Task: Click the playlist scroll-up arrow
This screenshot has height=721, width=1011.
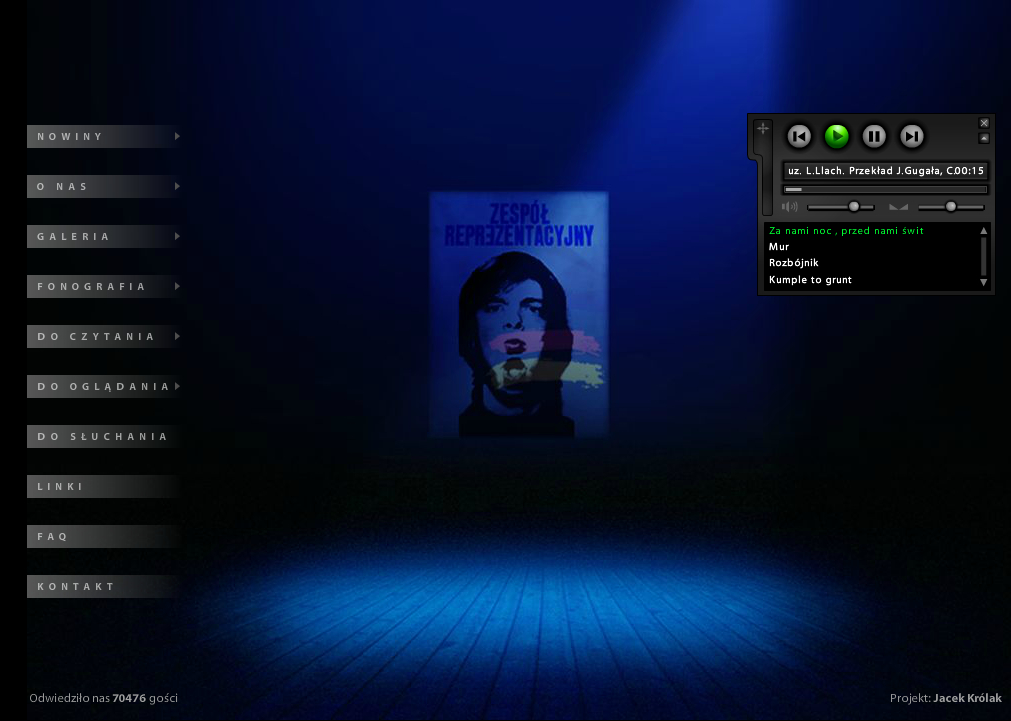Action: click(984, 231)
